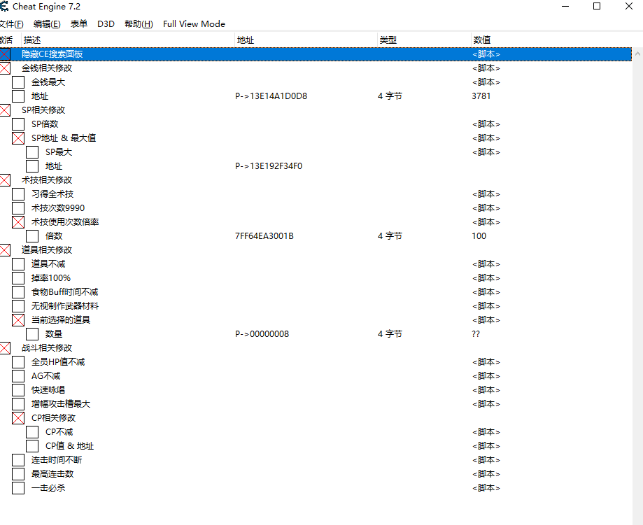Click the address P->13E14A1D0D8
The width and height of the screenshot is (643, 525).
(271, 96)
